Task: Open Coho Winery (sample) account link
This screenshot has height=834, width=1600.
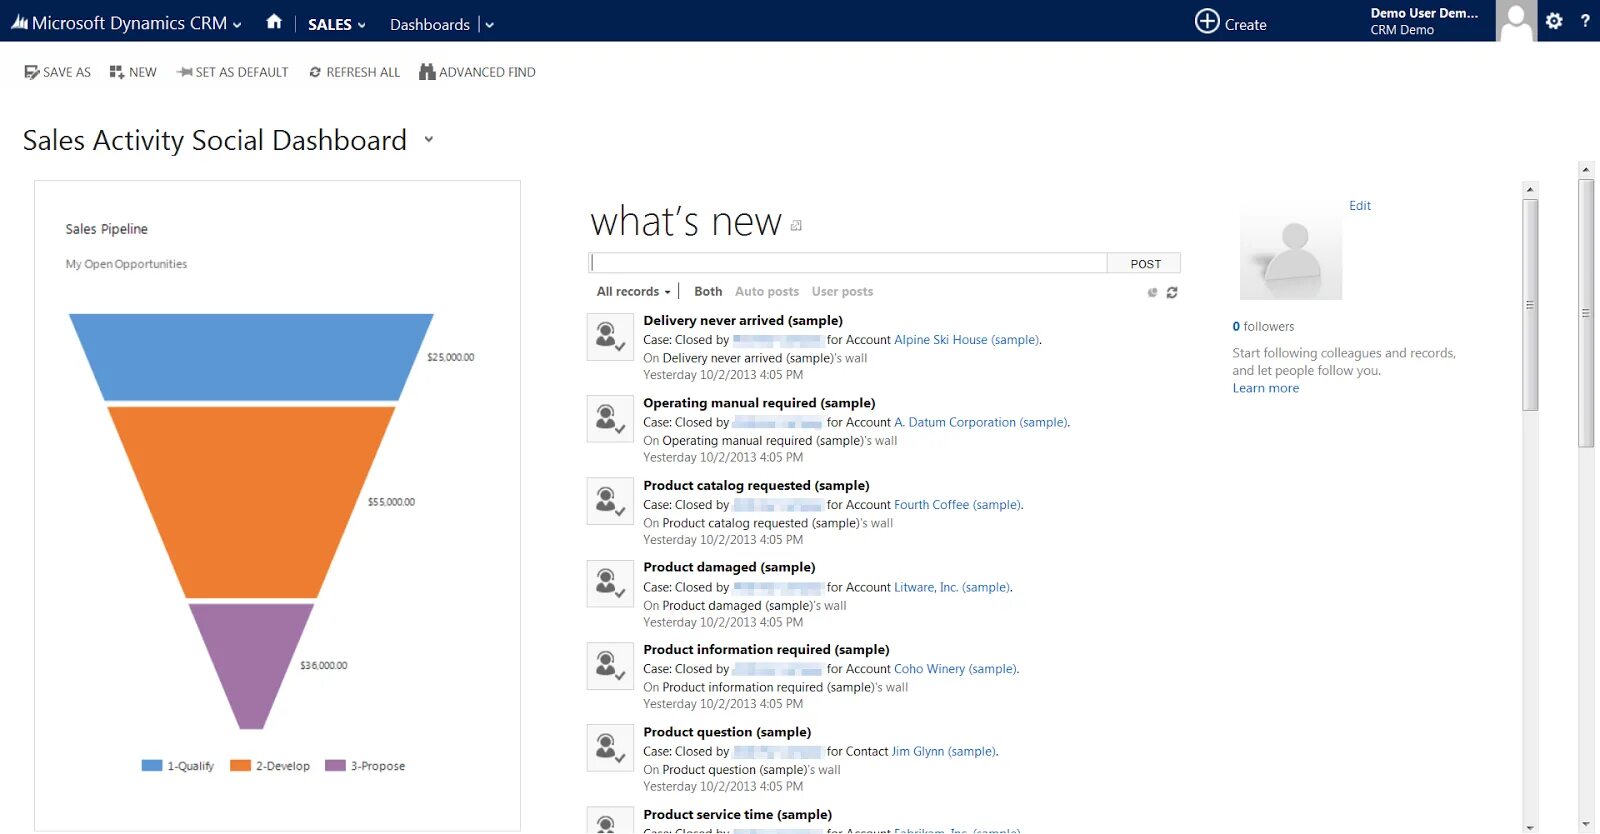Action: (x=955, y=669)
